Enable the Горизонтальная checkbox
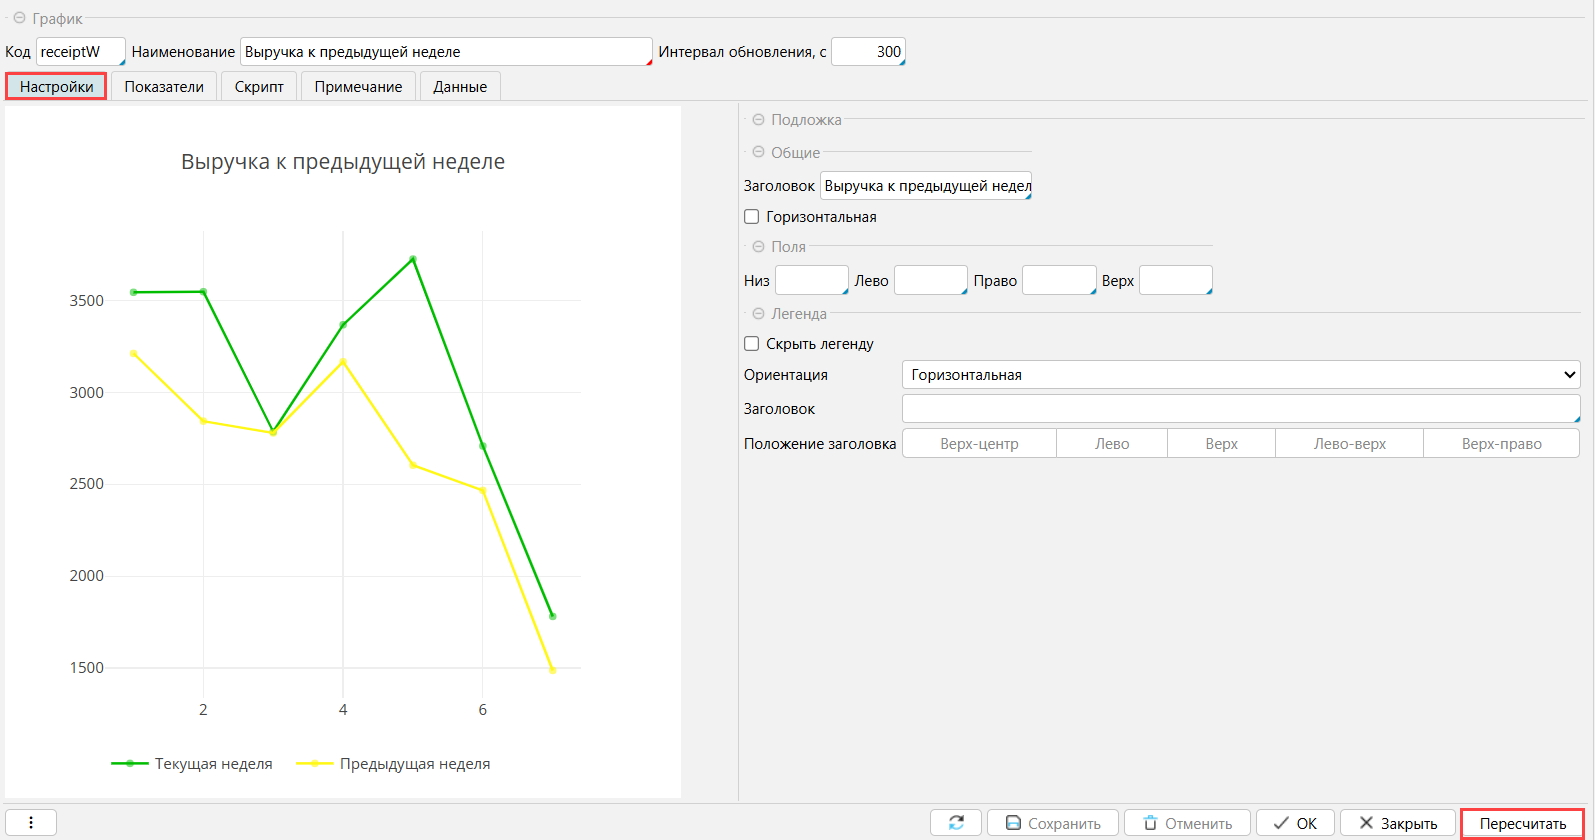The height and width of the screenshot is (840, 1595). point(752,217)
